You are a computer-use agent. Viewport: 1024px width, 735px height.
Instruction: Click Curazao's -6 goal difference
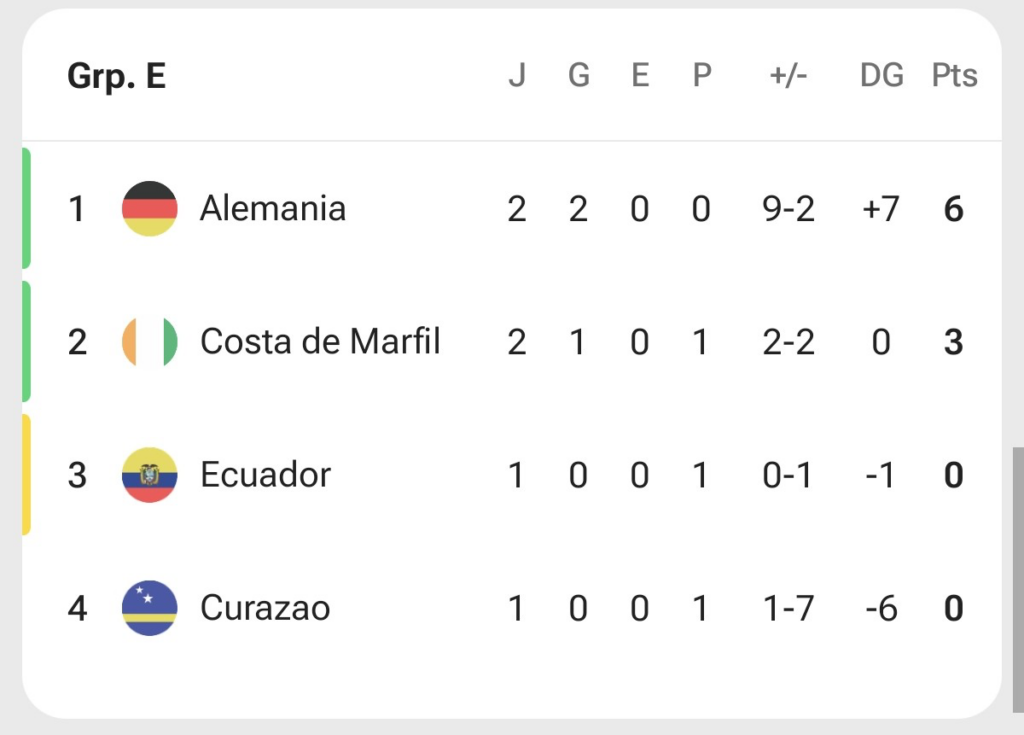coord(881,609)
